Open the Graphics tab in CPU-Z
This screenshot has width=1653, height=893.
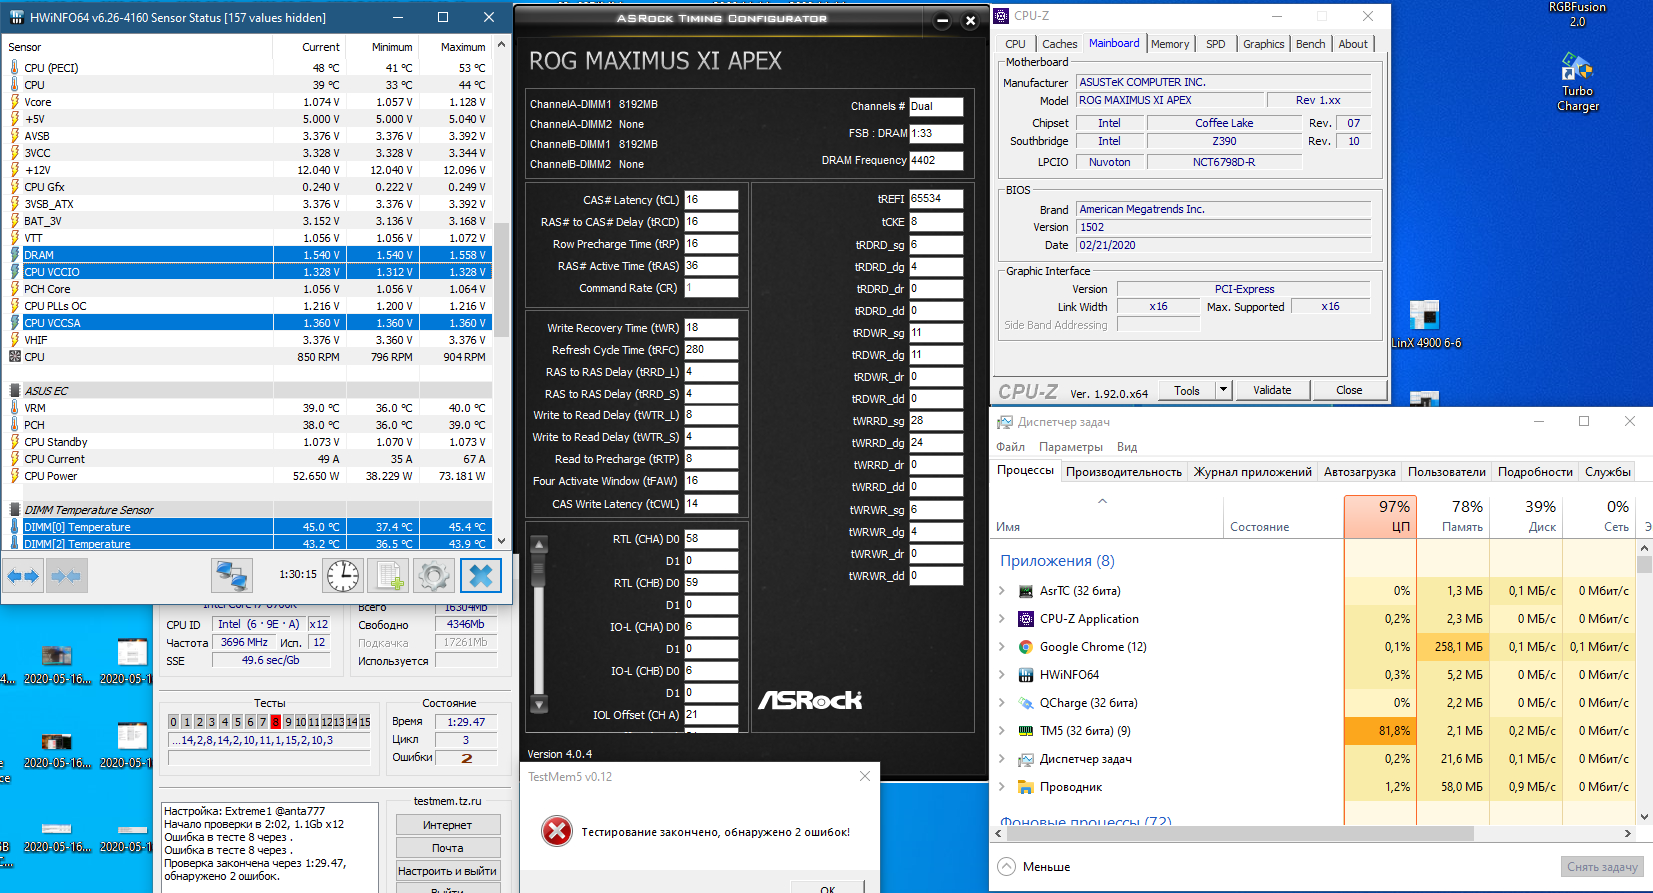click(1264, 44)
